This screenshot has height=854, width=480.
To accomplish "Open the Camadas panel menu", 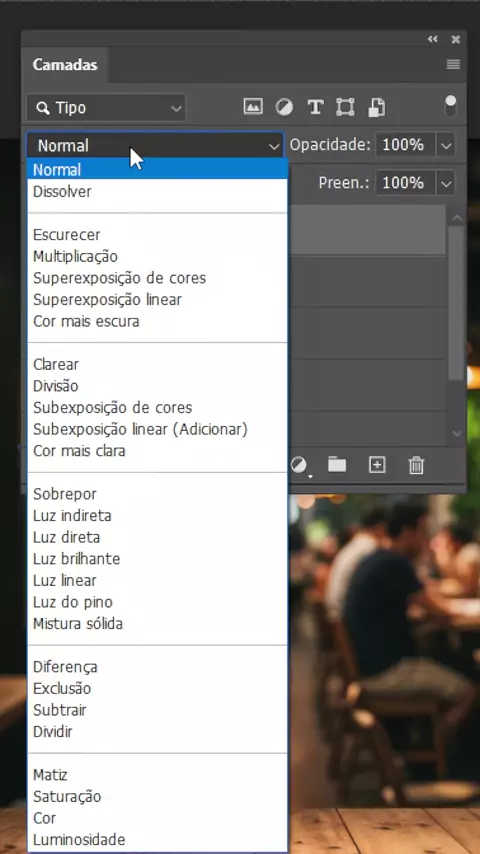I will coord(453,64).
